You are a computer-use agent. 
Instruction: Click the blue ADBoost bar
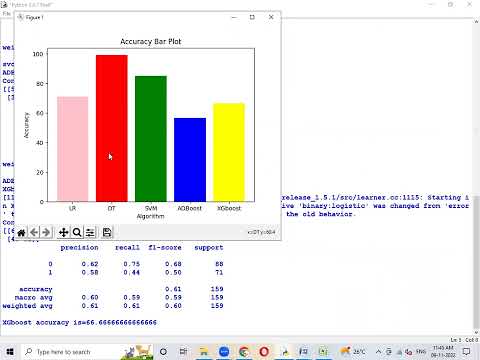(x=190, y=160)
